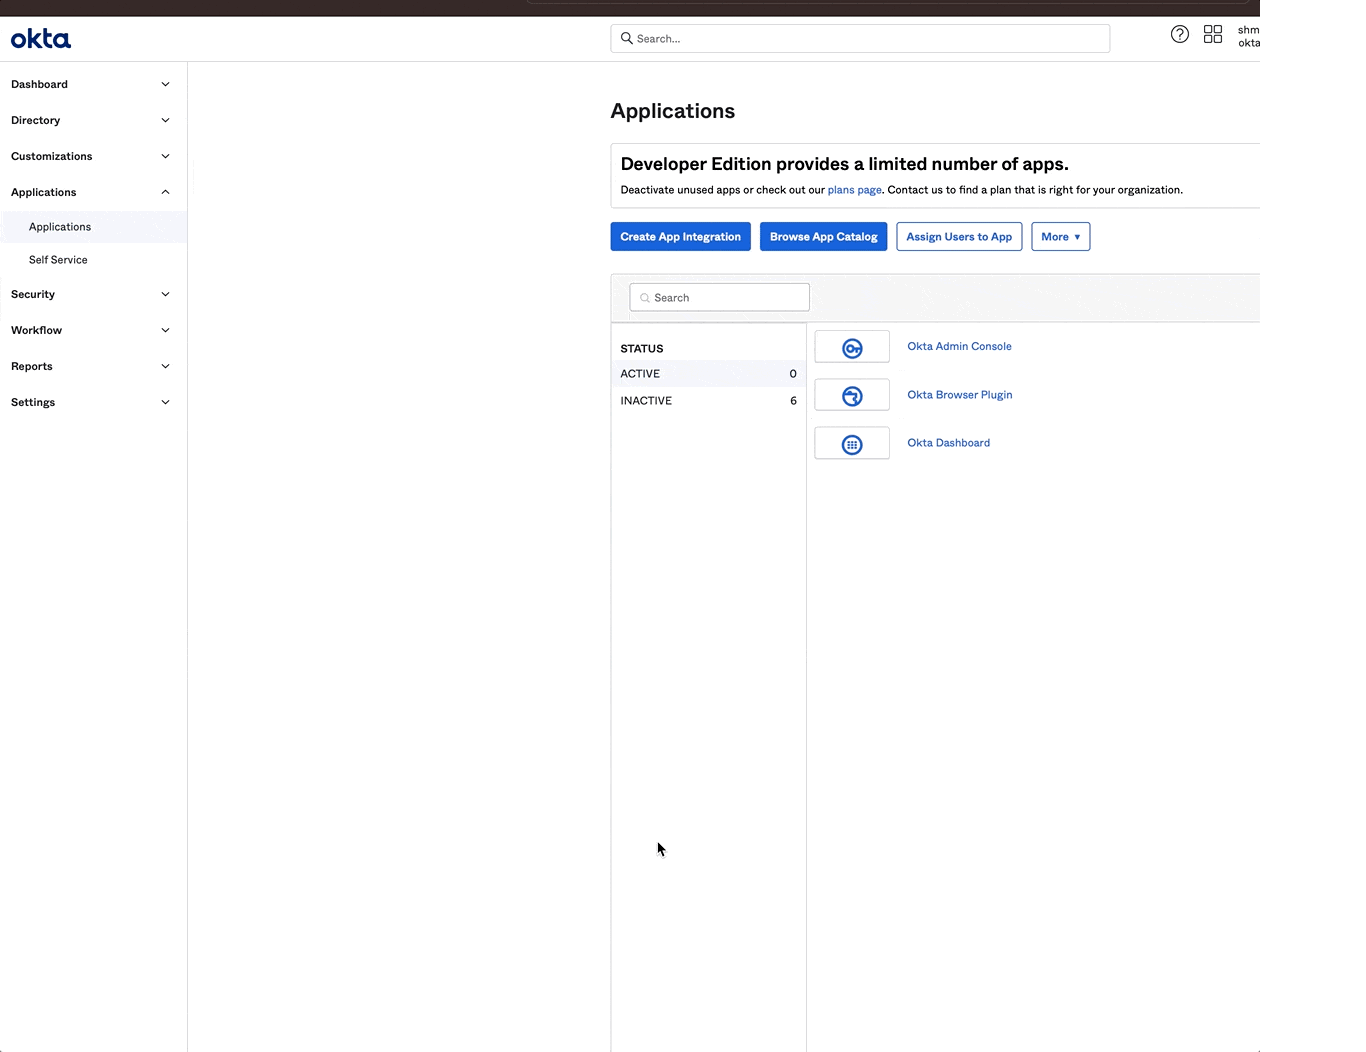This screenshot has height=1052, width=1366.
Task: Open the More dropdown button
Action: tap(1061, 237)
